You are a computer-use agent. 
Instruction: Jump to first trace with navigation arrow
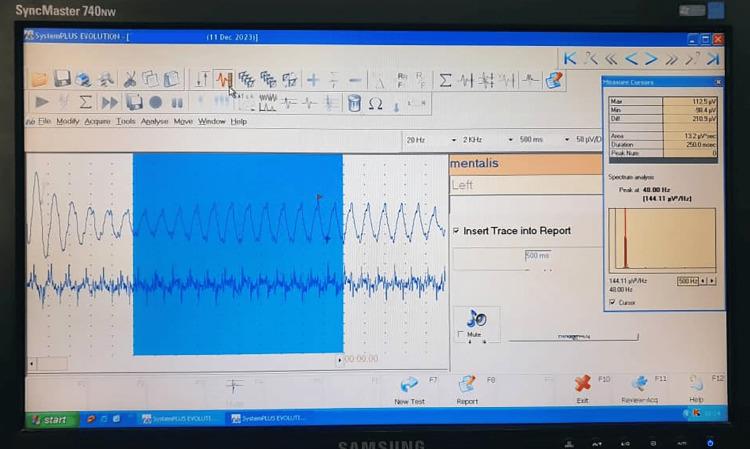click(570, 59)
